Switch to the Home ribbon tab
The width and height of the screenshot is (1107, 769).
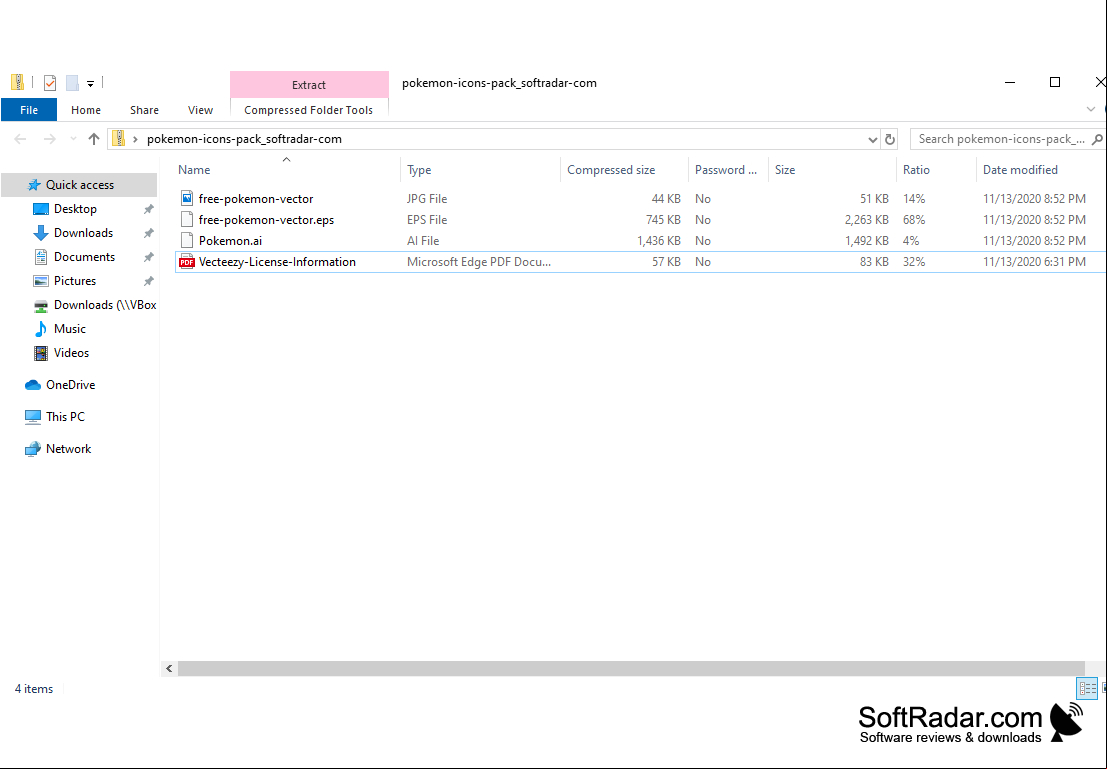click(85, 110)
